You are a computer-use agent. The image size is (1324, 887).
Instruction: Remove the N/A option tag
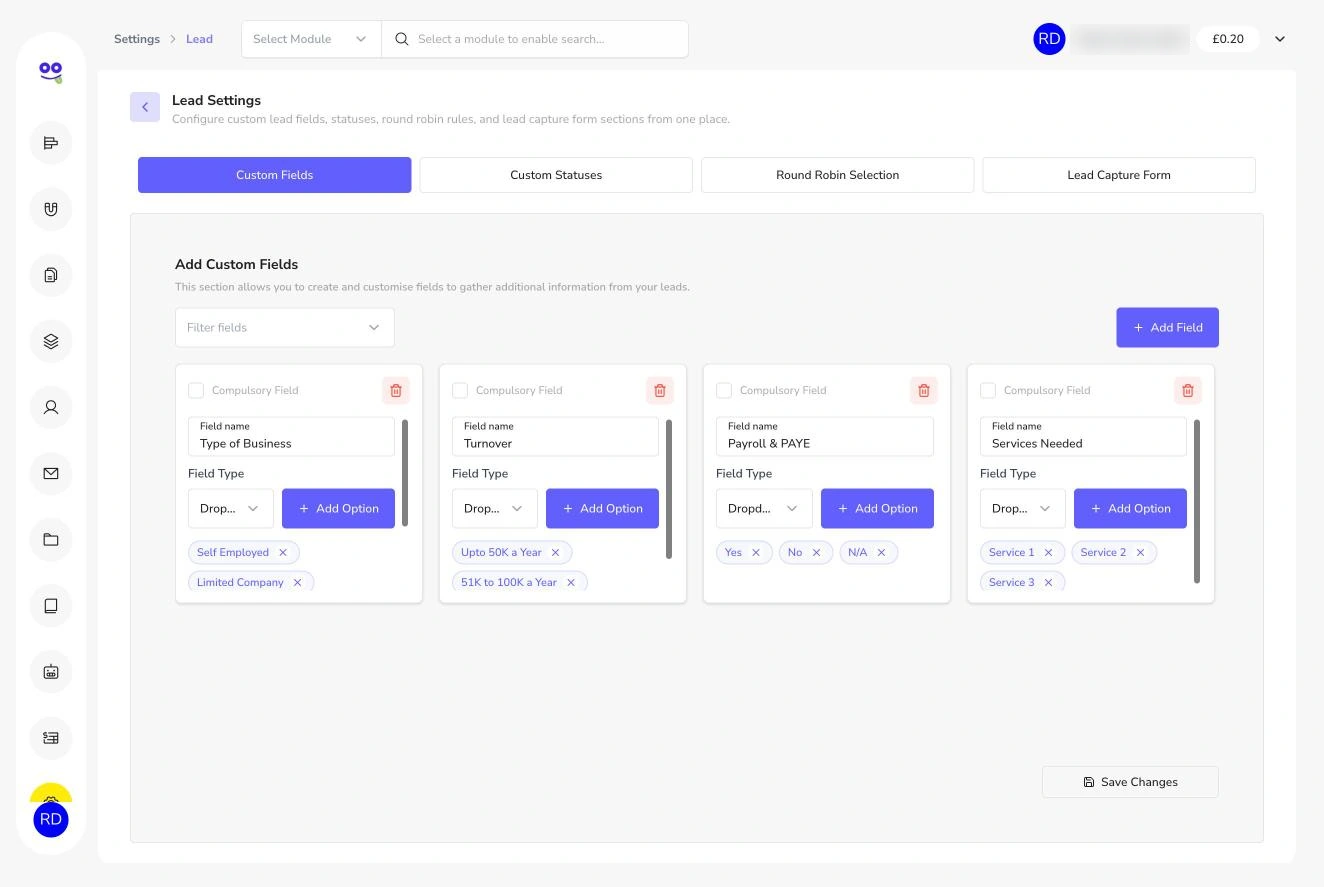(x=882, y=552)
